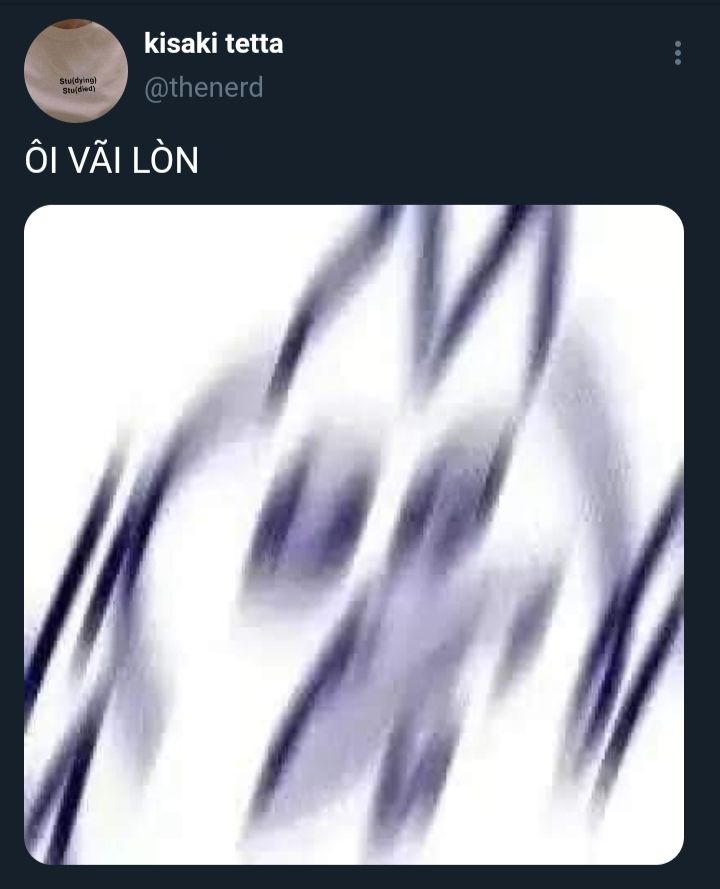Open the blurry purple attached image
Viewport: 720px width, 889px height.
354,535
